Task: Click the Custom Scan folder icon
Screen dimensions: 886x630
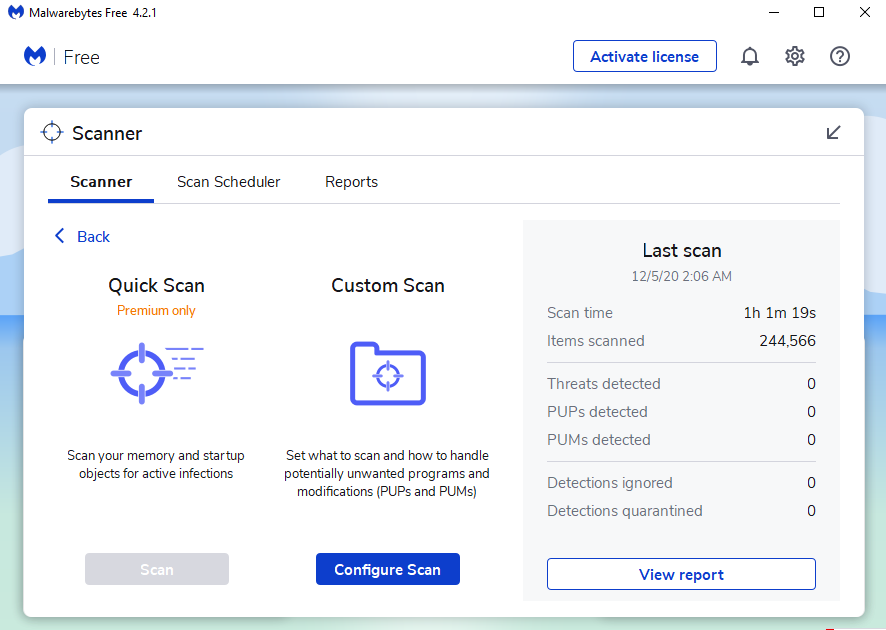Action: tap(388, 373)
